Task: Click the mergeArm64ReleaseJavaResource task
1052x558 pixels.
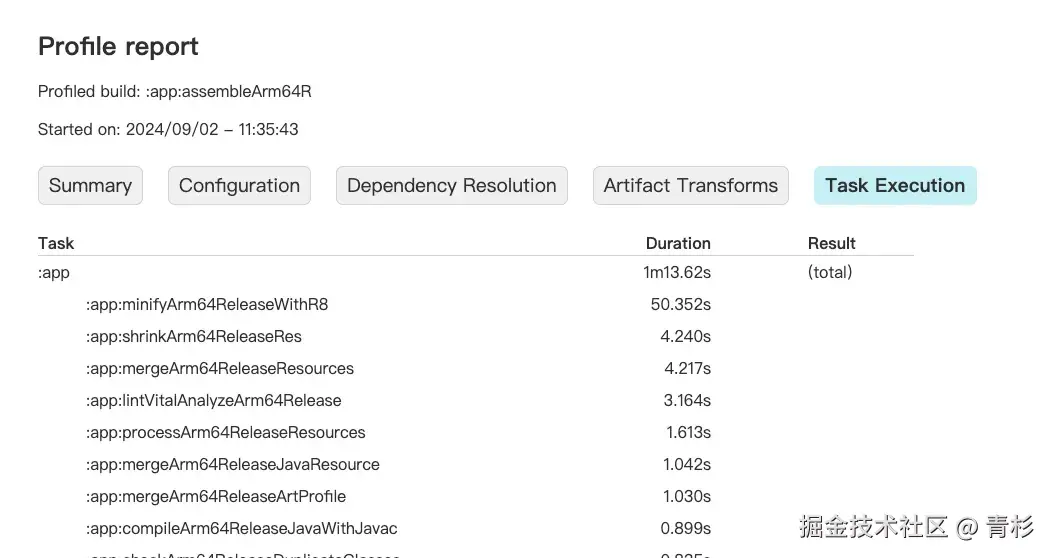Action: coord(233,464)
